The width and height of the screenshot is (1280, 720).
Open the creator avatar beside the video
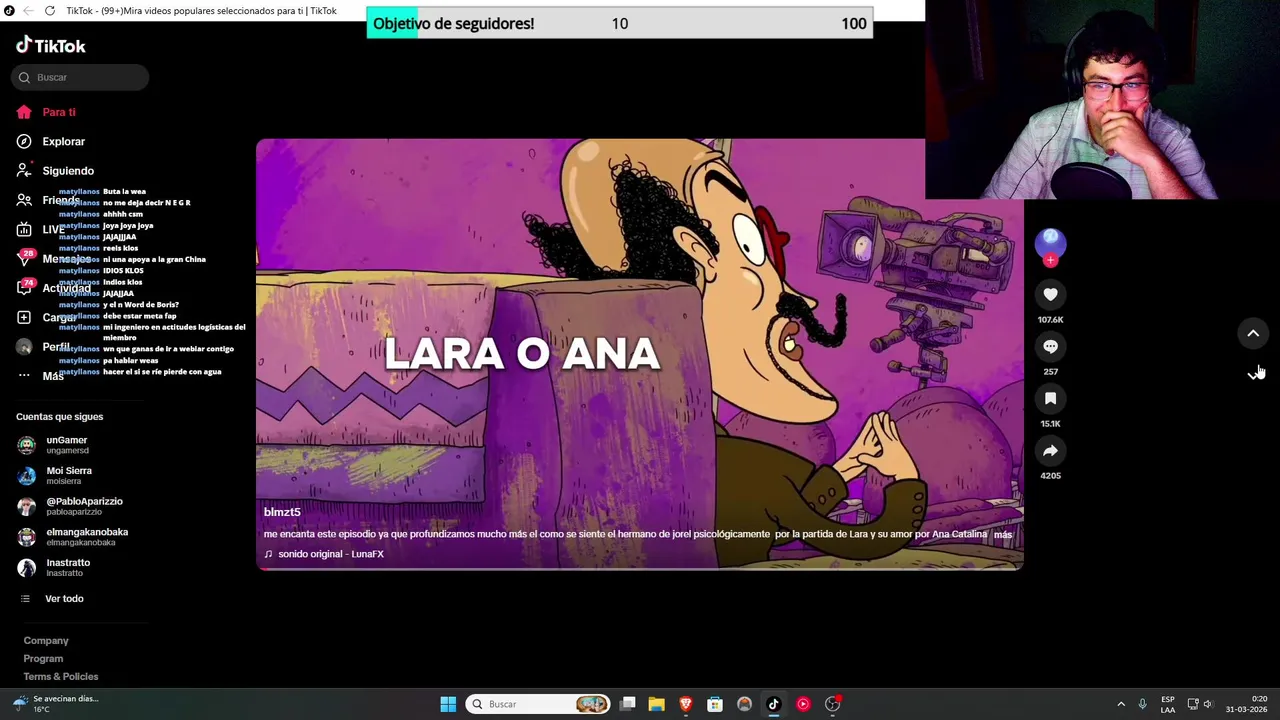1050,241
